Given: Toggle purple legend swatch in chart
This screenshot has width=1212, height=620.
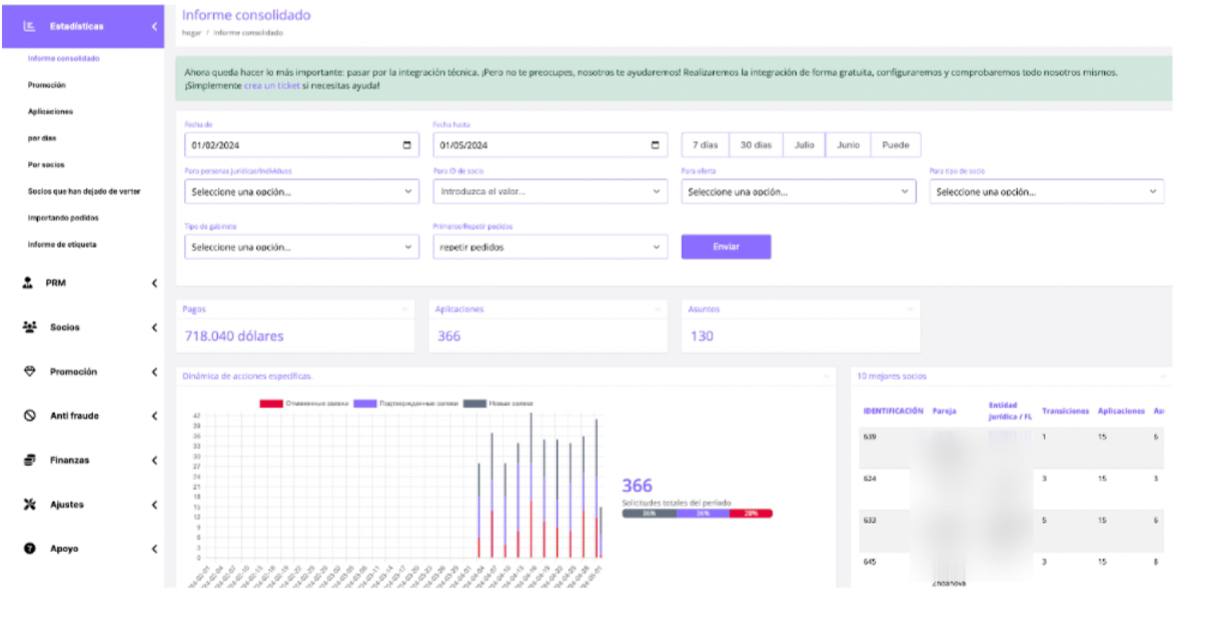Looking at the screenshot, I should coord(364,403).
